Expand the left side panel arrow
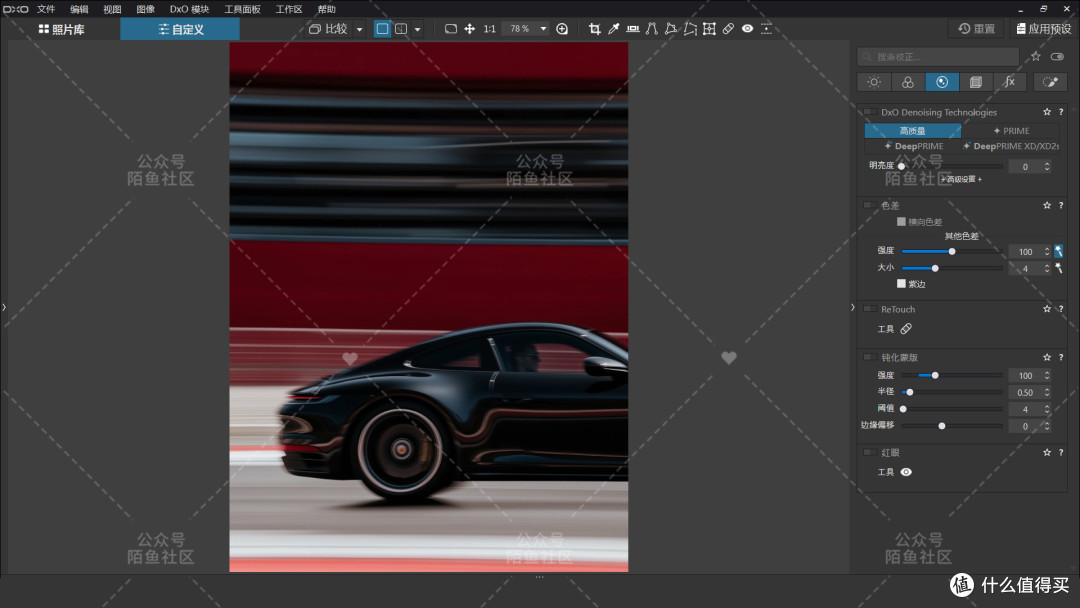The image size is (1080, 608). point(4,307)
